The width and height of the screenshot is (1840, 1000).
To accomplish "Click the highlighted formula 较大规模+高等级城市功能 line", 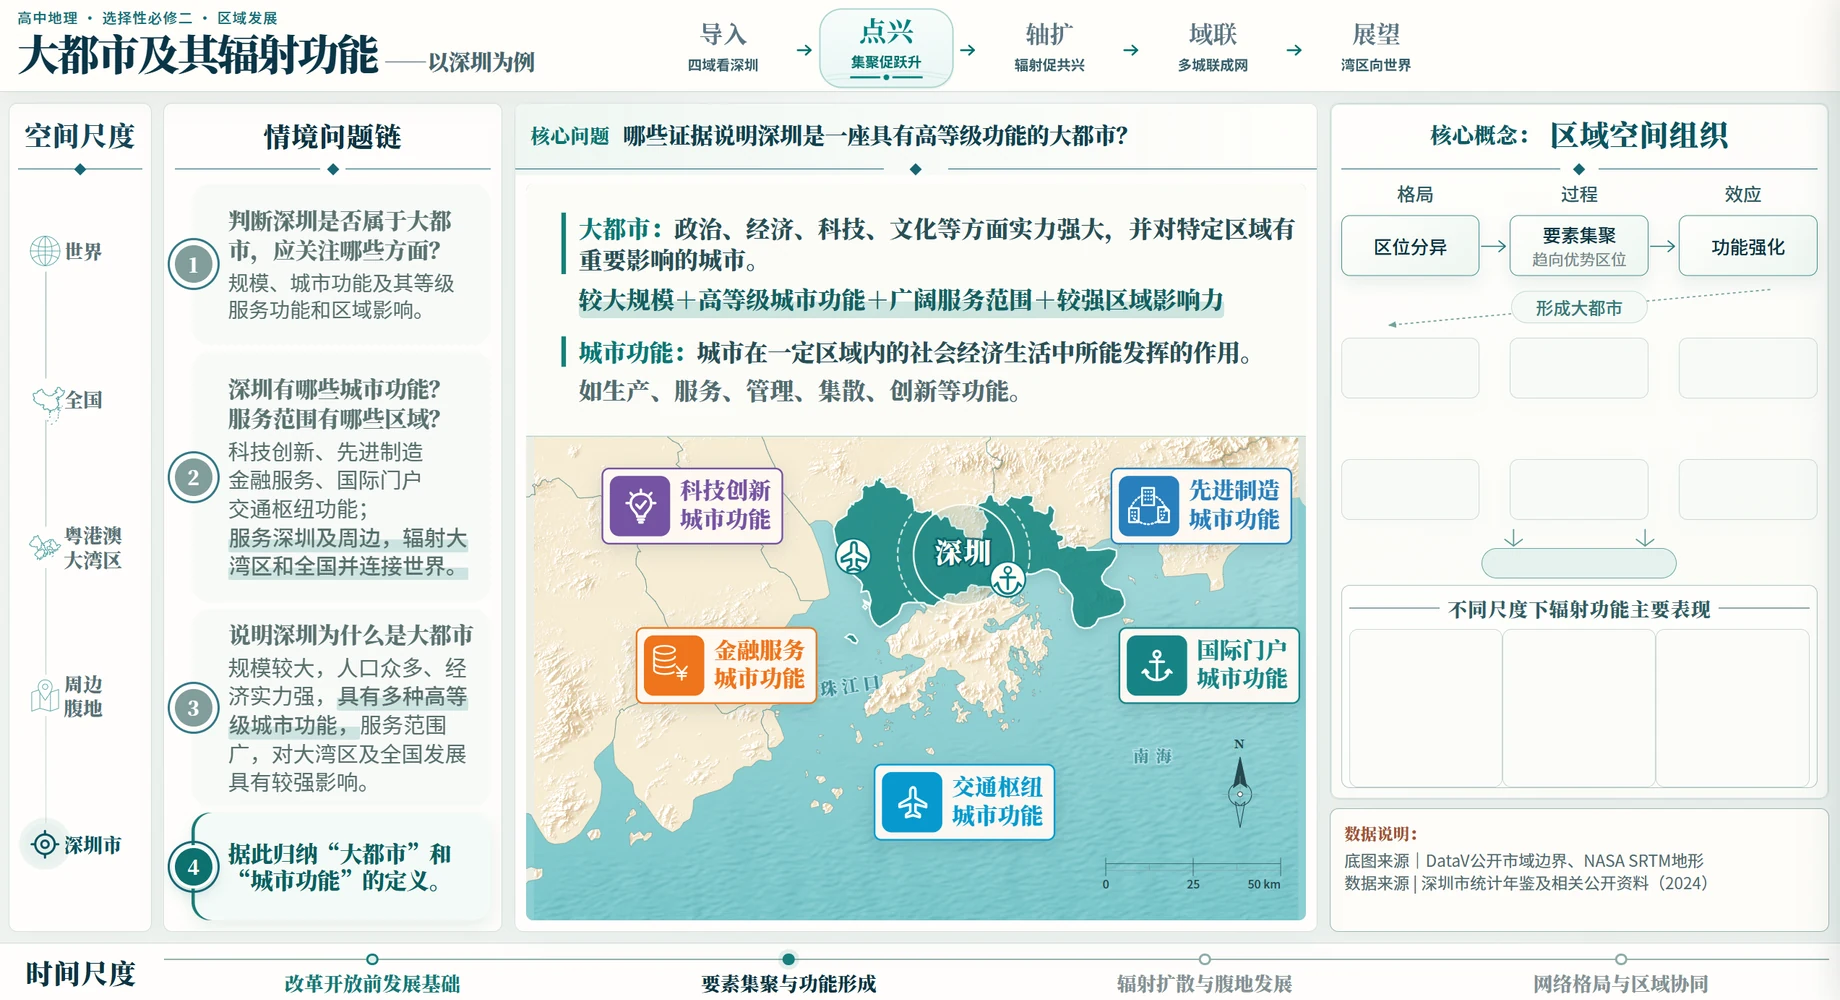I will point(901,300).
